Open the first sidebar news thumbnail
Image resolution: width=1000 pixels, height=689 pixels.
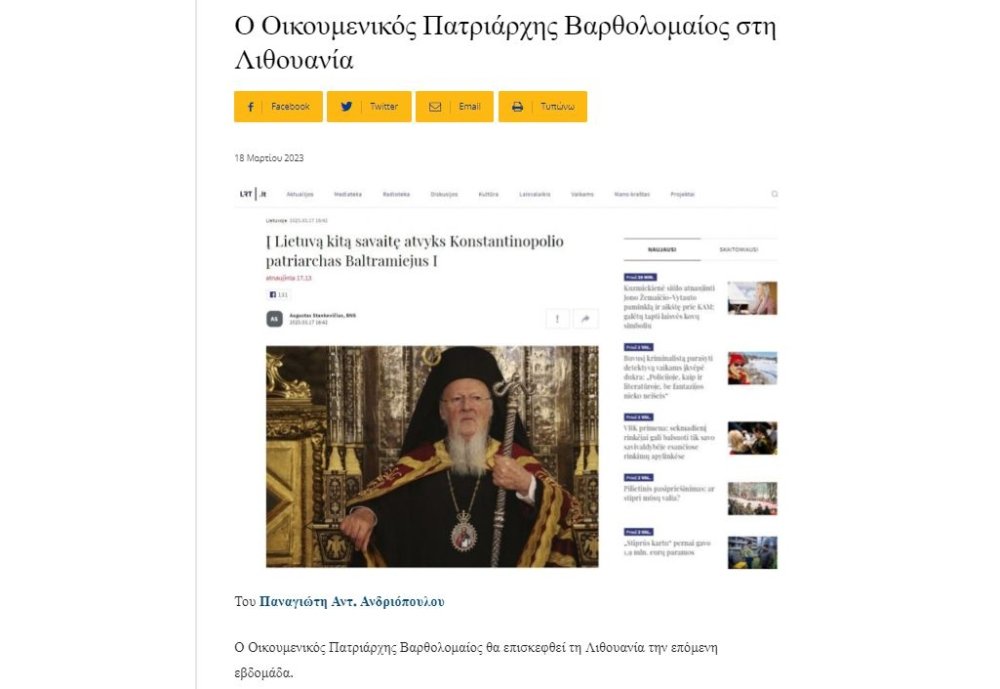[x=753, y=298]
